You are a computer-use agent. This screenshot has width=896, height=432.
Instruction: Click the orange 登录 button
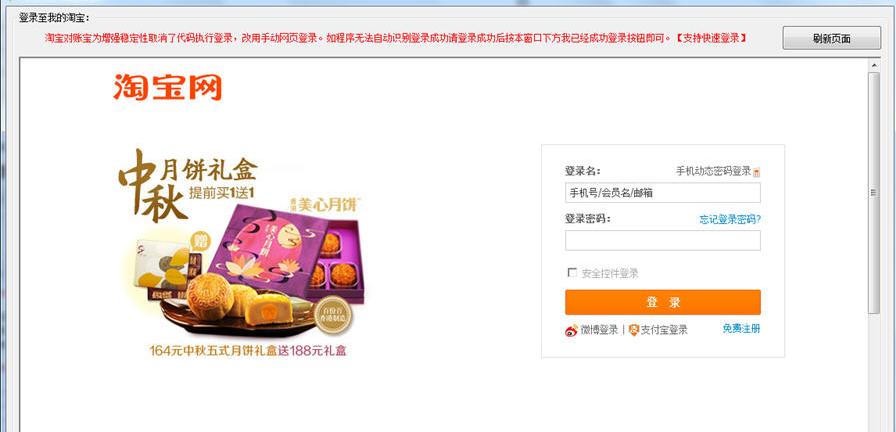pyautogui.click(x=663, y=302)
